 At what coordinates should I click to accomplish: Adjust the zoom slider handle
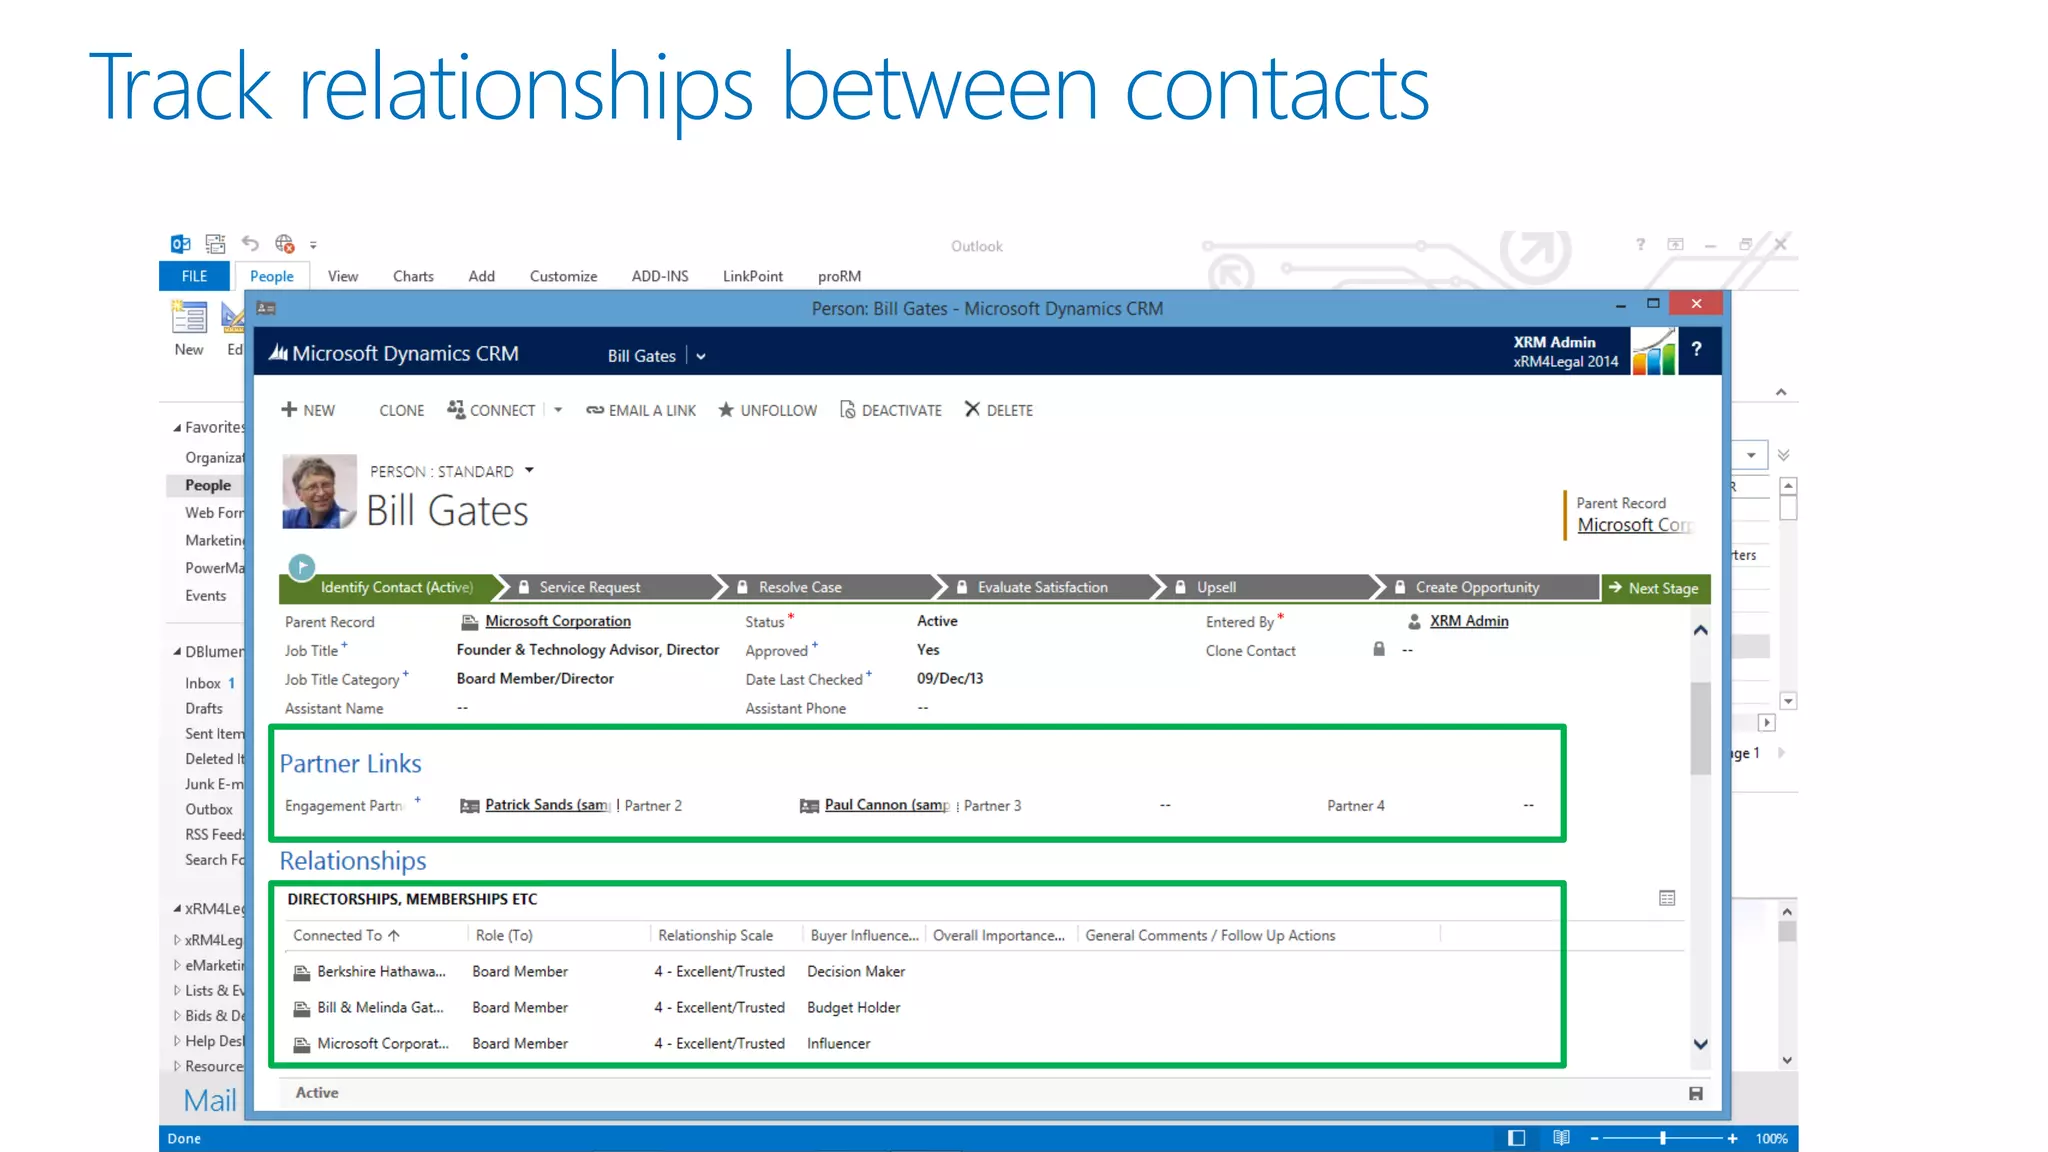point(1663,1138)
